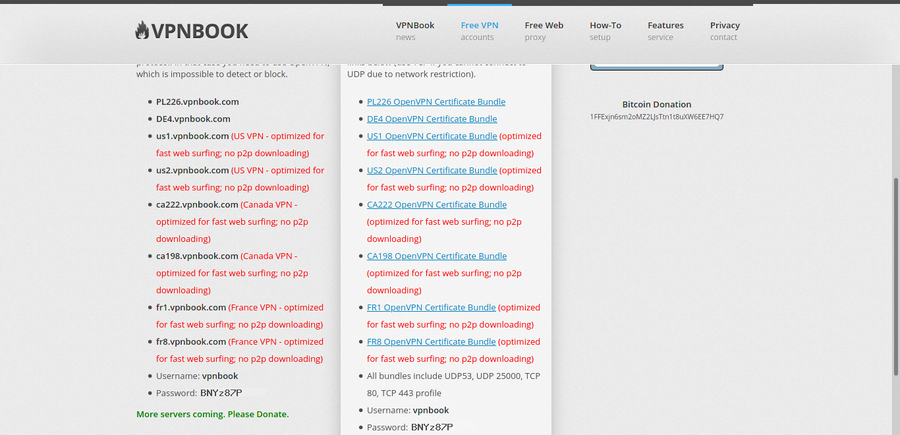The width and height of the screenshot is (900, 435).
Task: Download CA222 OpenVPN Certificate Bundle
Action: click(x=437, y=204)
